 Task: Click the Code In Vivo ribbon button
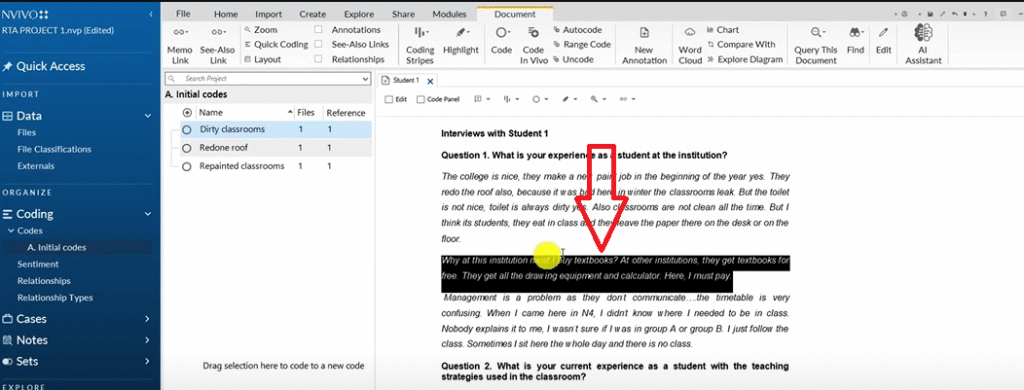pos(533,44)
